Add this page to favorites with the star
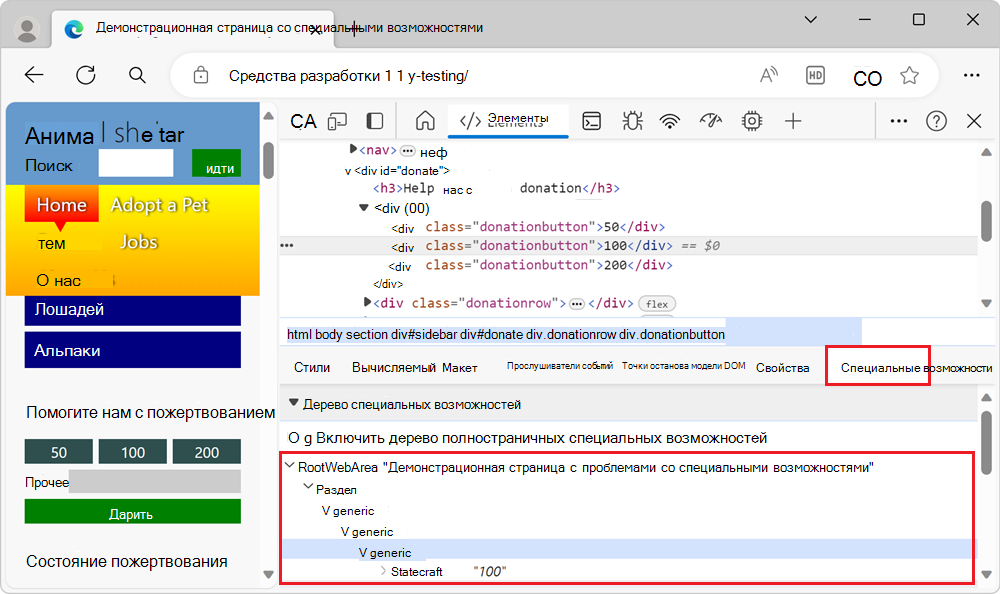The image size is (1000, 594). 909,75
